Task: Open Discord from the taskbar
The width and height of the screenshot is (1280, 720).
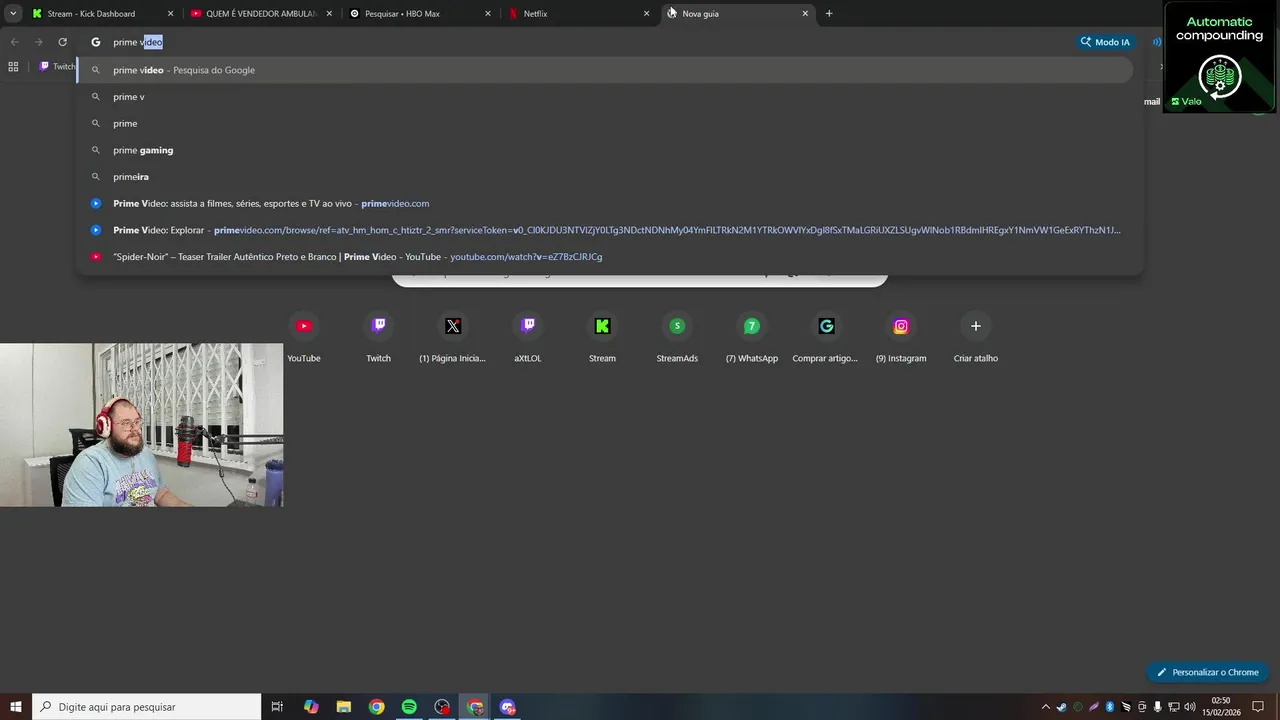Action: tap(508, 707)
